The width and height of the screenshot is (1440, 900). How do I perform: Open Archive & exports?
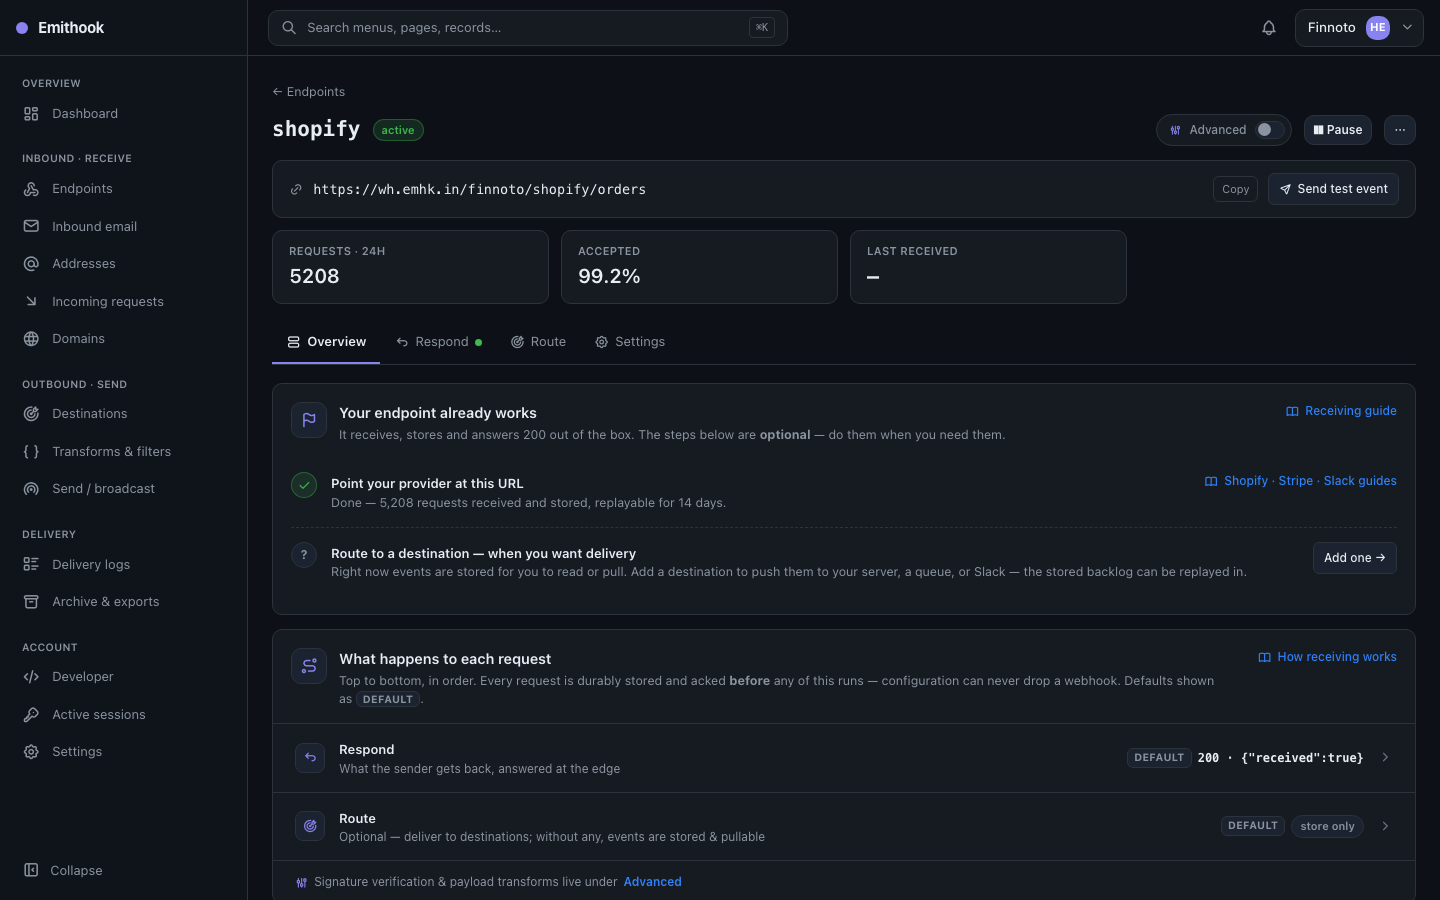pos(124,602)
